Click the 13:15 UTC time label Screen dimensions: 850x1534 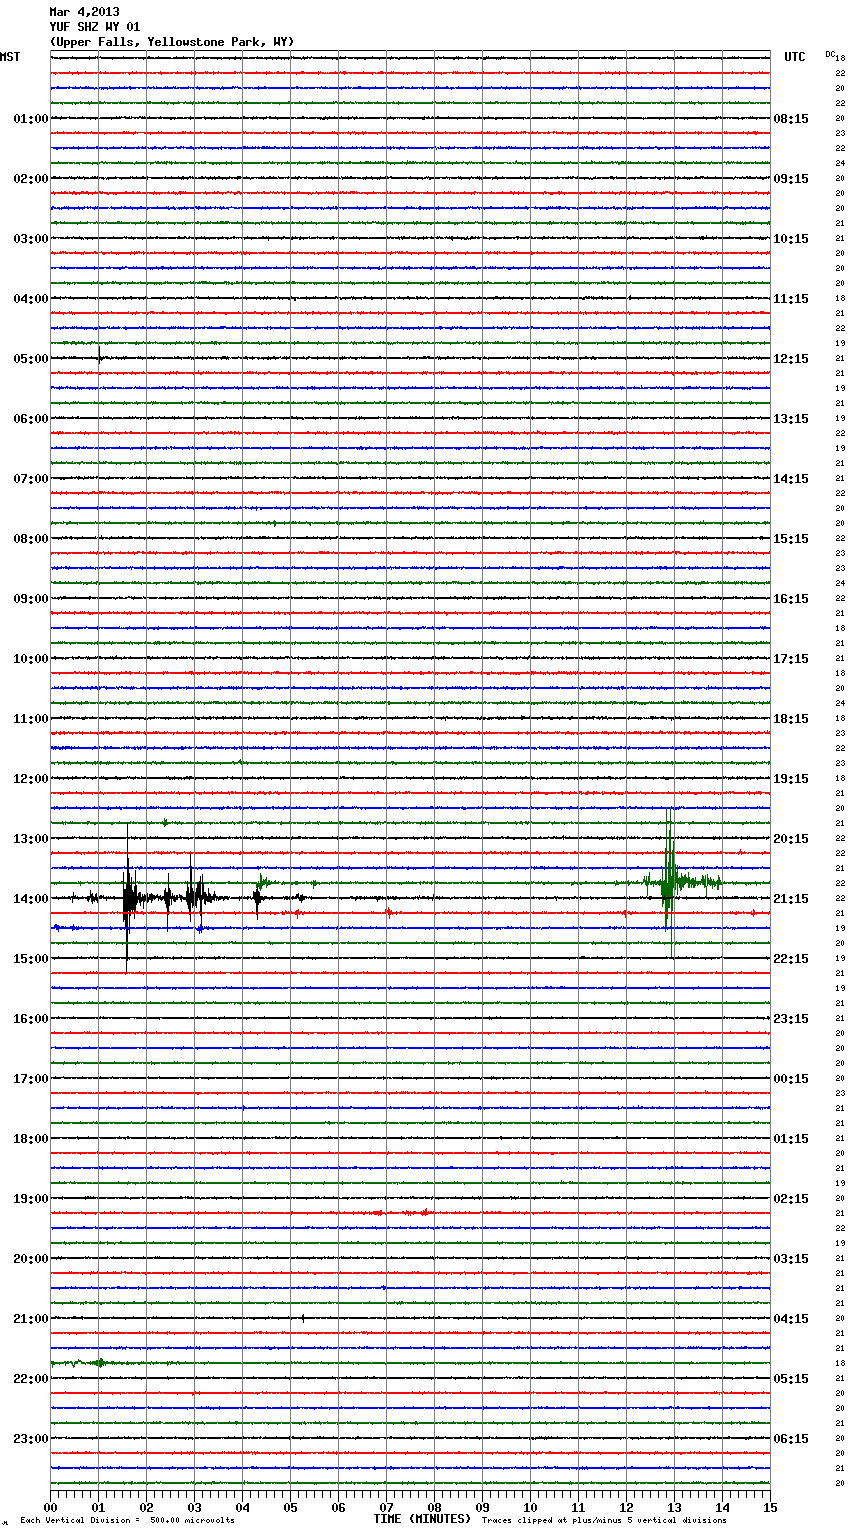pyautogui.click(x=791, y=419)
